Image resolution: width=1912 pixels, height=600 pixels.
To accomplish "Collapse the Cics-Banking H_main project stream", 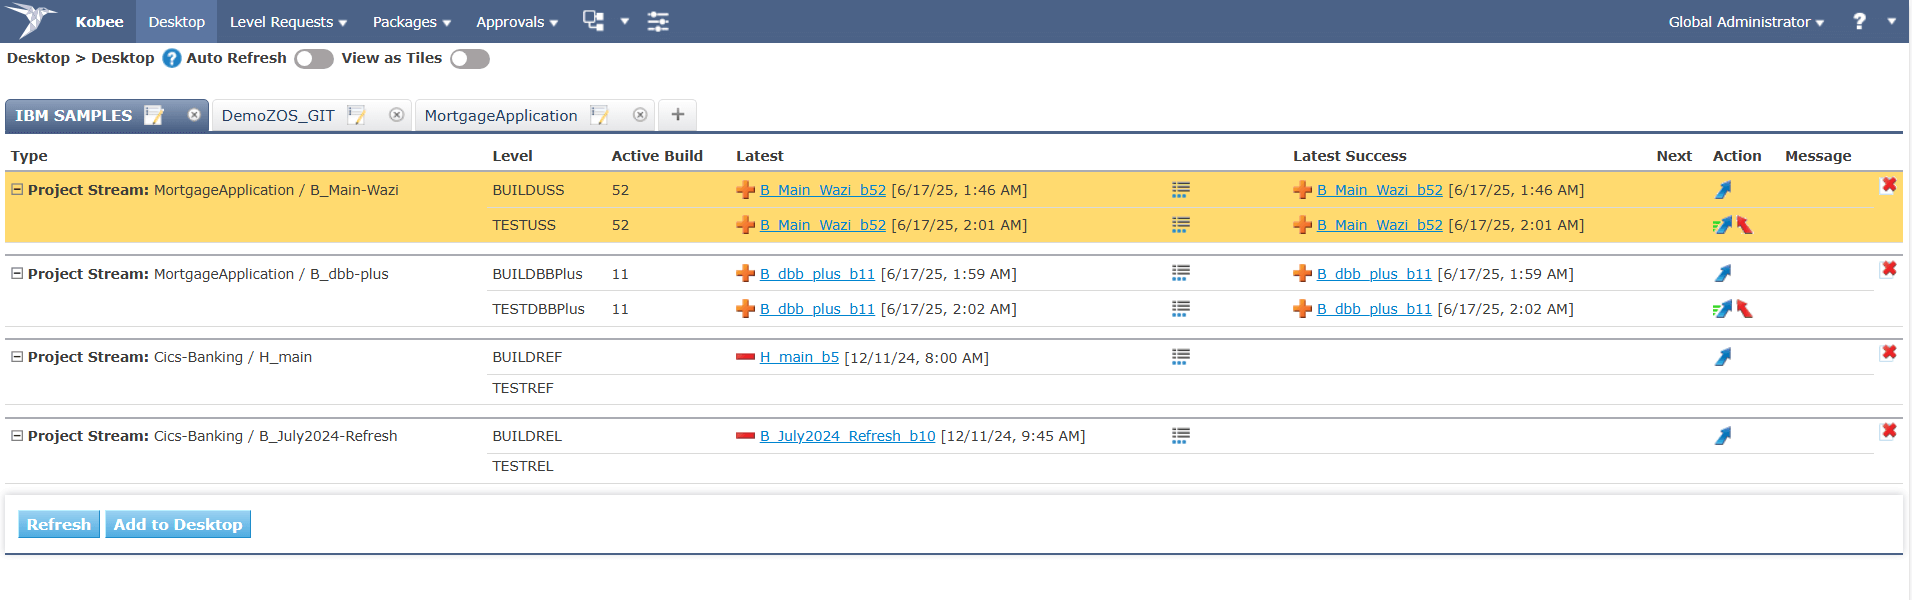I will pyautogui.click(x=17, y=356).
